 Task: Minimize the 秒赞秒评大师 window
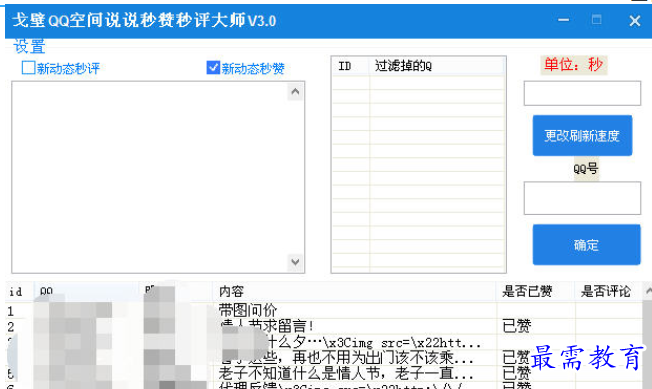[x=563, y=20]
